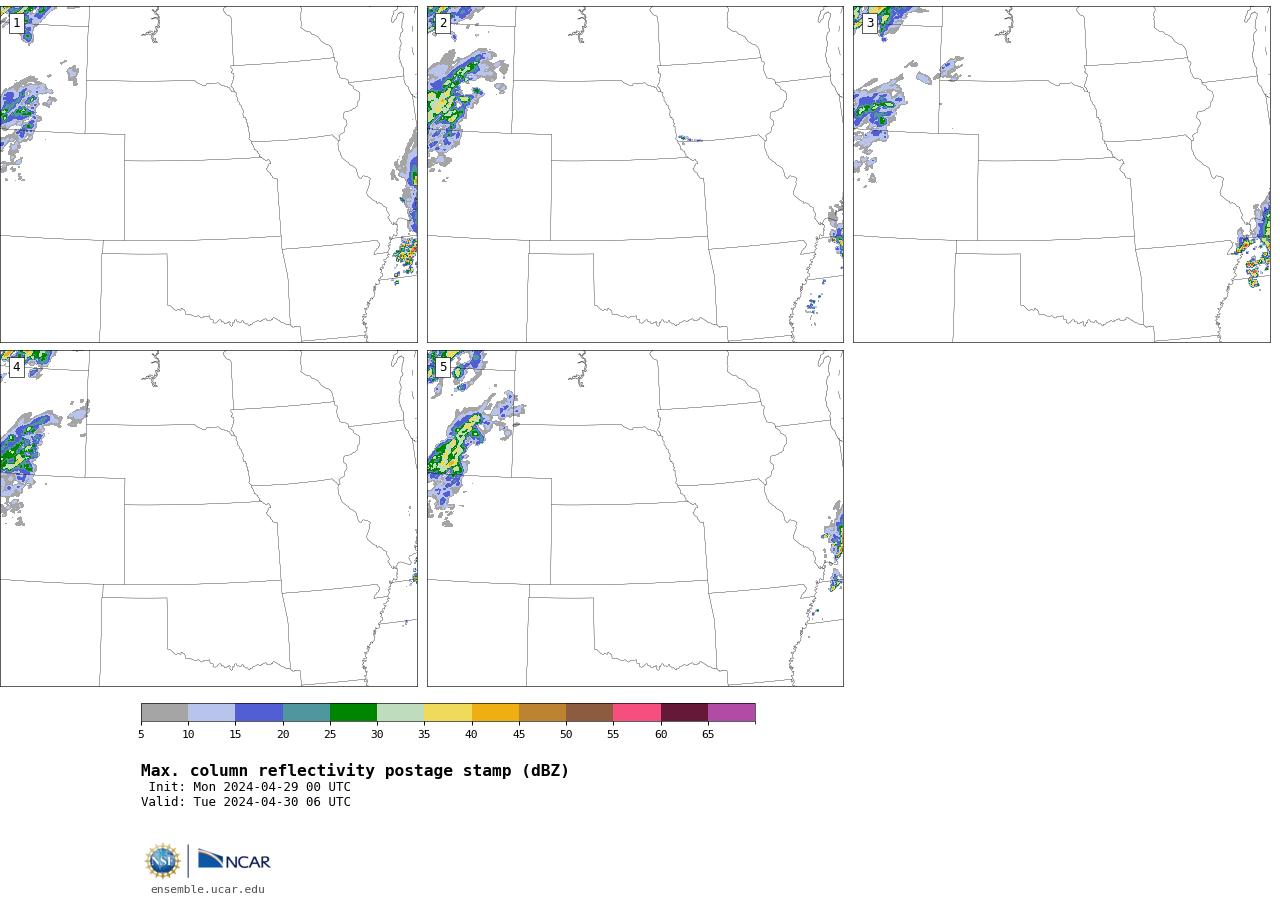Open ensemble member 3 reflectivity map
This screenshot has width=1280, height=901.
tap(1062, 174)
